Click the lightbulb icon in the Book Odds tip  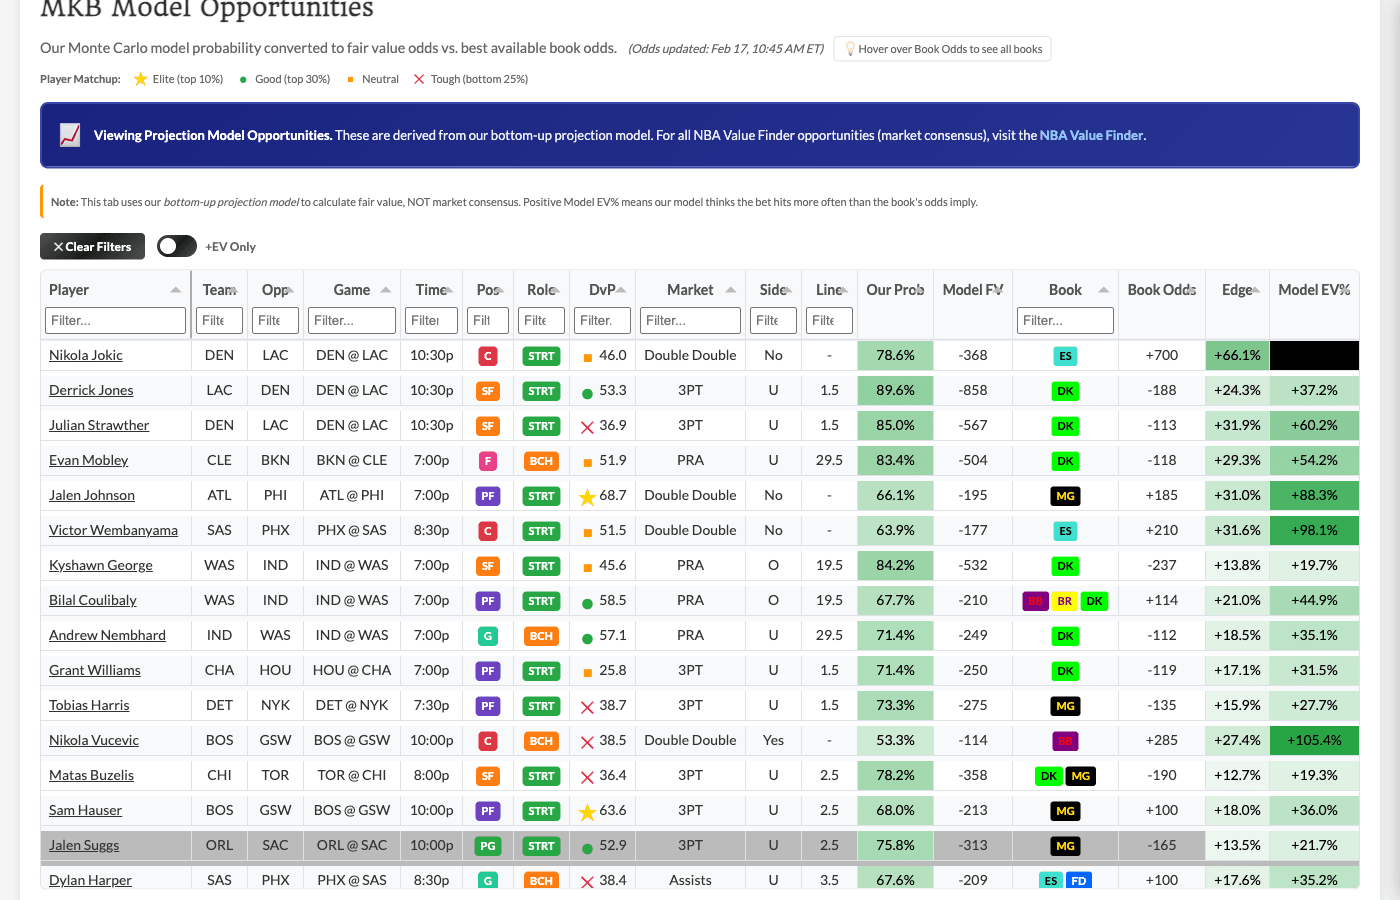[851, 48]
